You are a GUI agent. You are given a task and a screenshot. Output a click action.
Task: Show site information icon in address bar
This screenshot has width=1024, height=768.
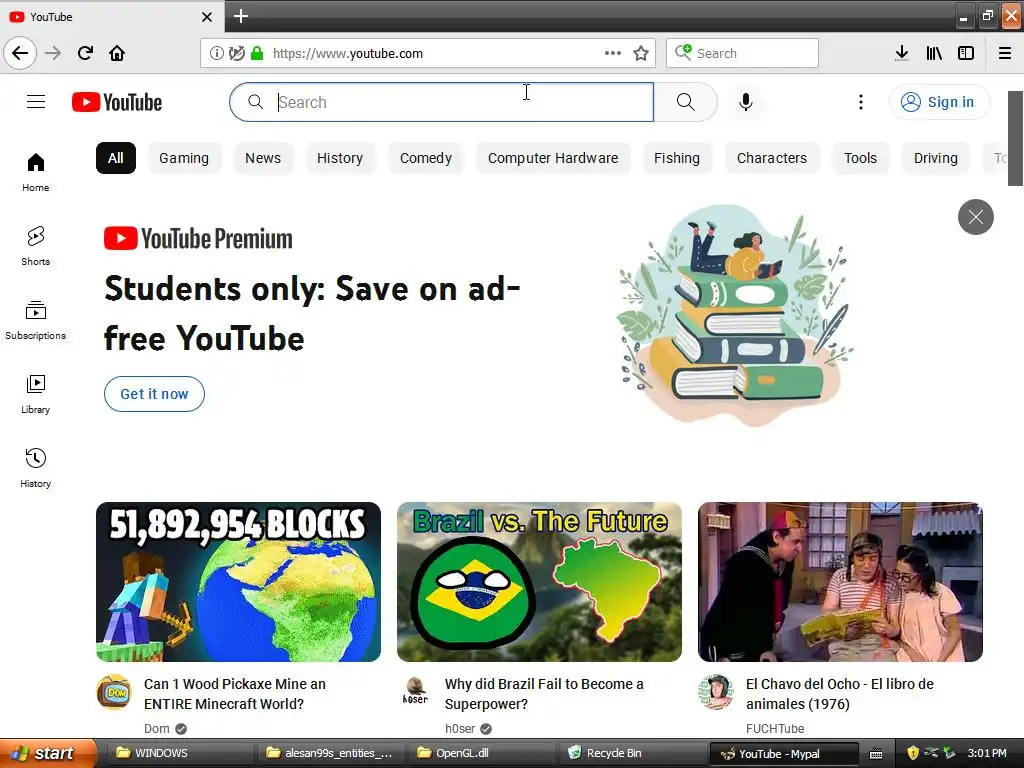216,53
